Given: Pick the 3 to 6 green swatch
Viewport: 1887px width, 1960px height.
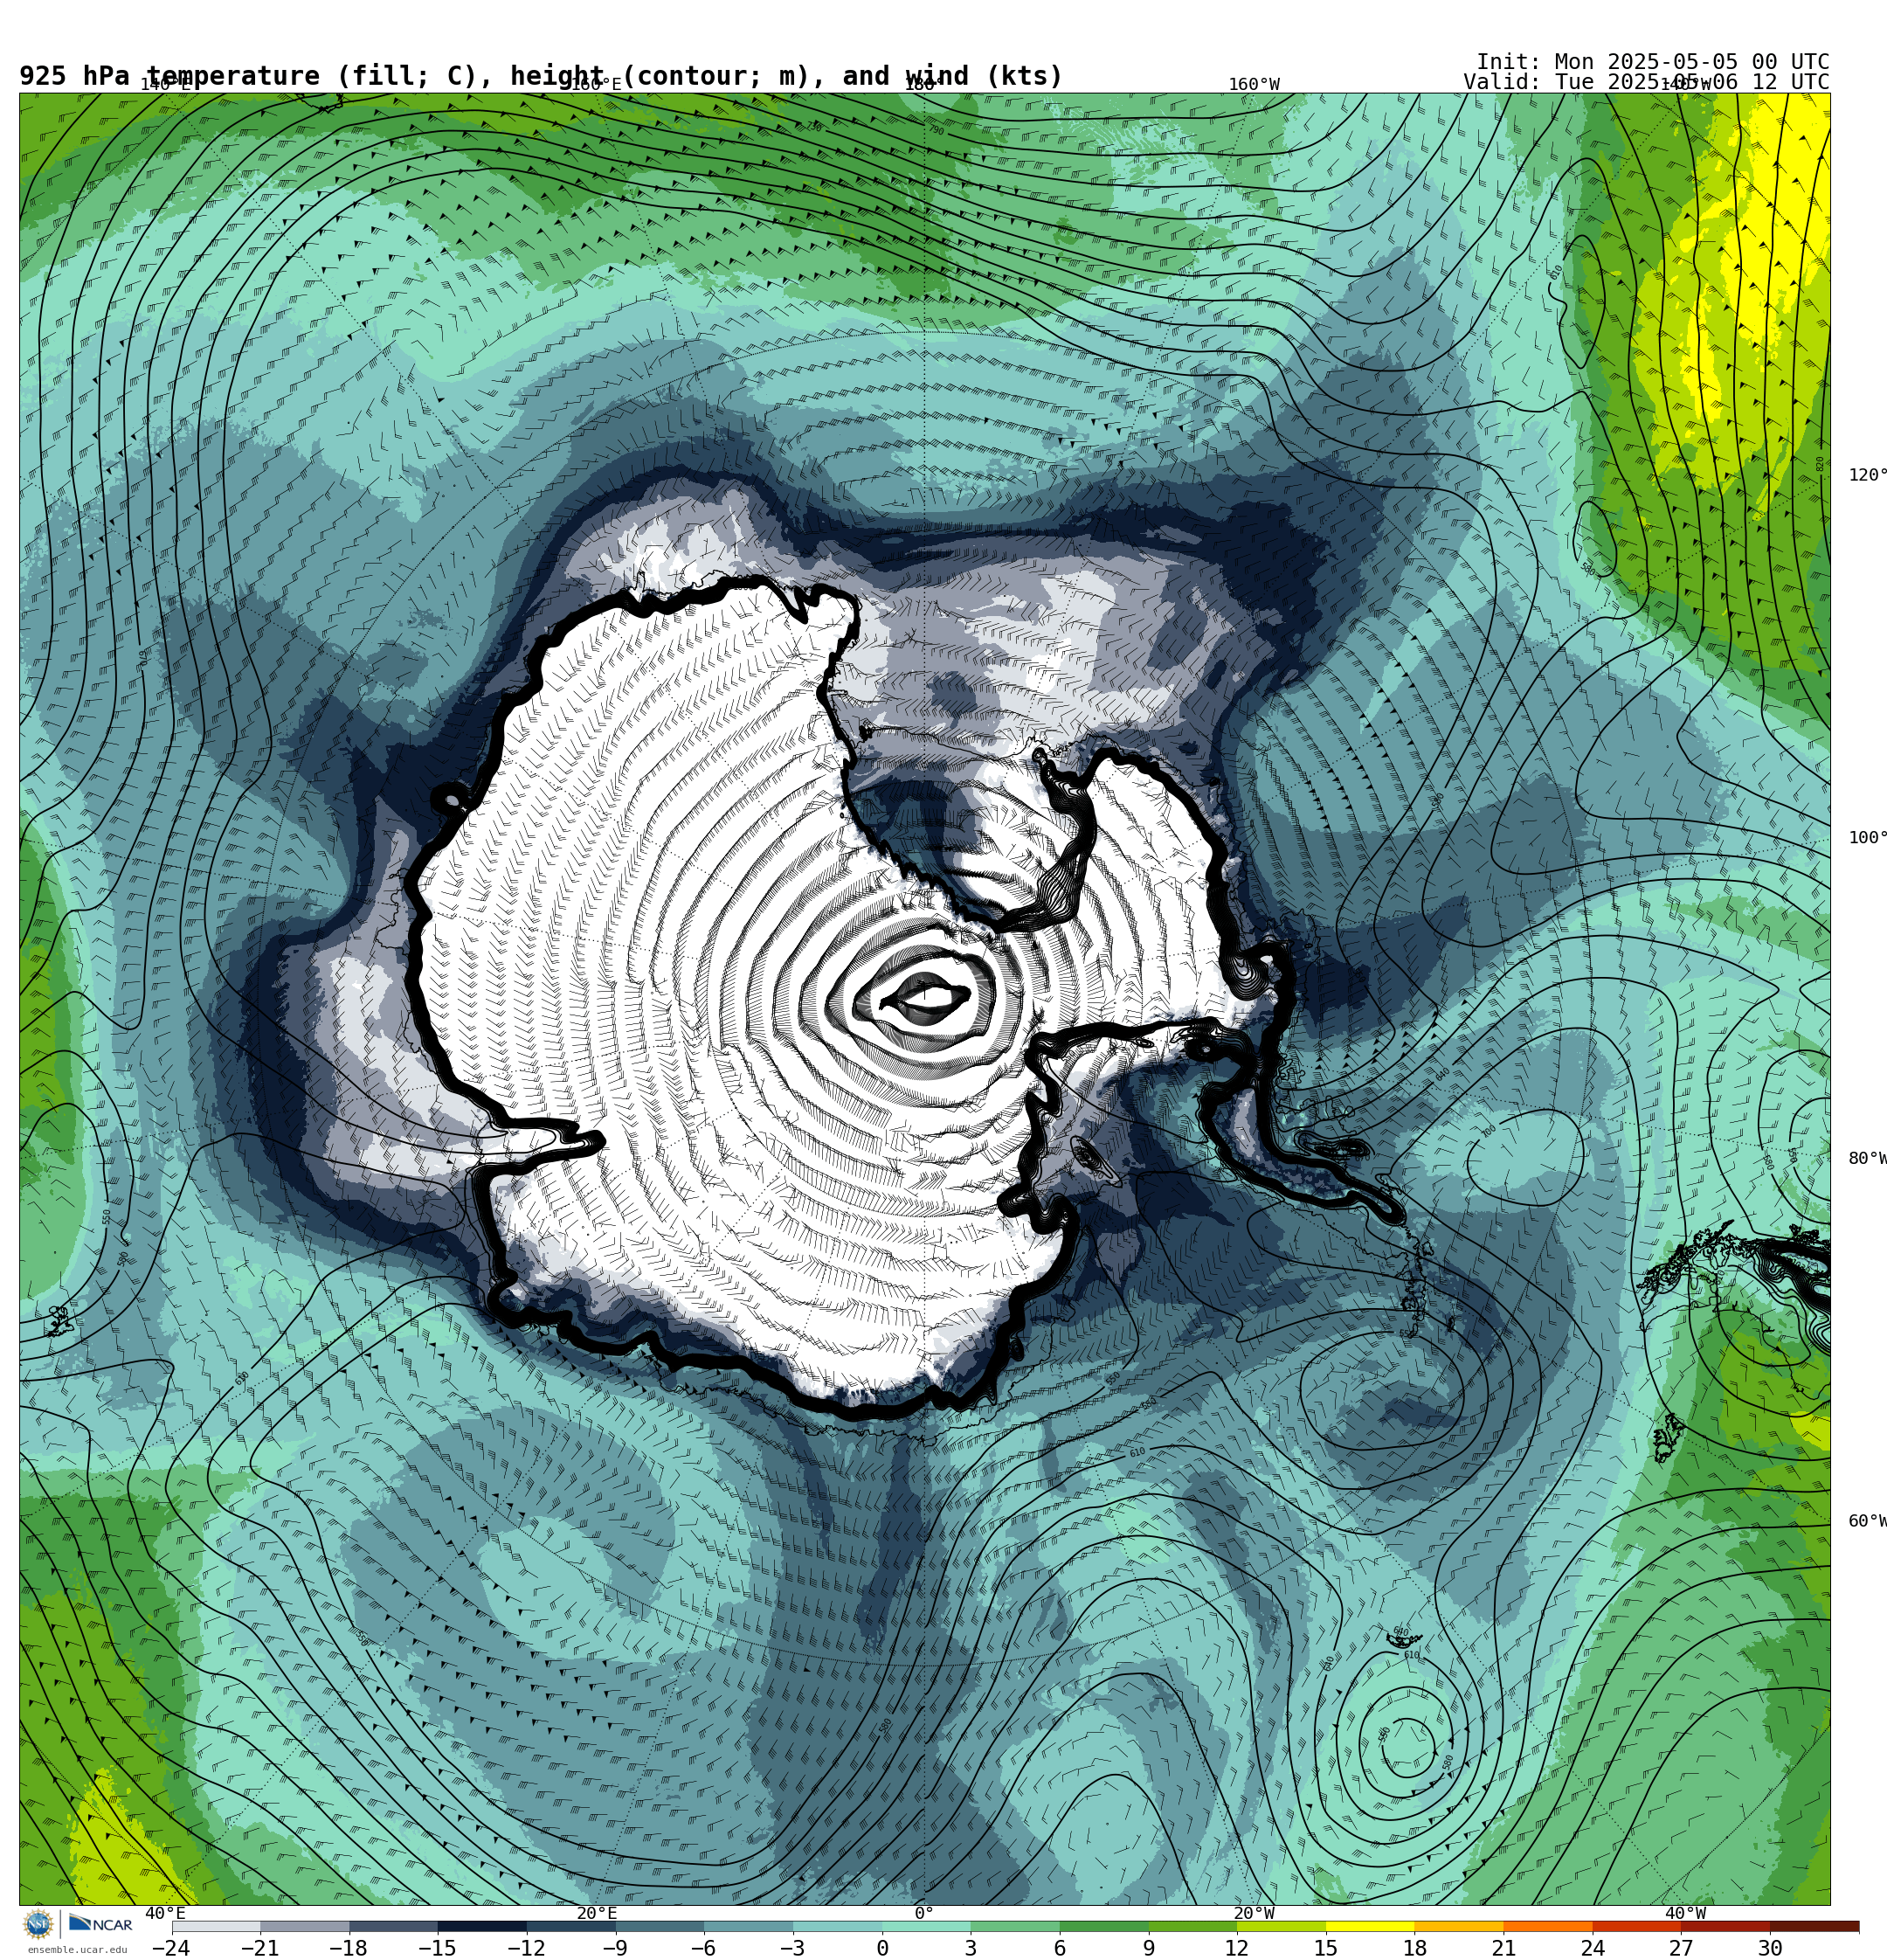Looking at the screenshot, I should 1015,1926.
